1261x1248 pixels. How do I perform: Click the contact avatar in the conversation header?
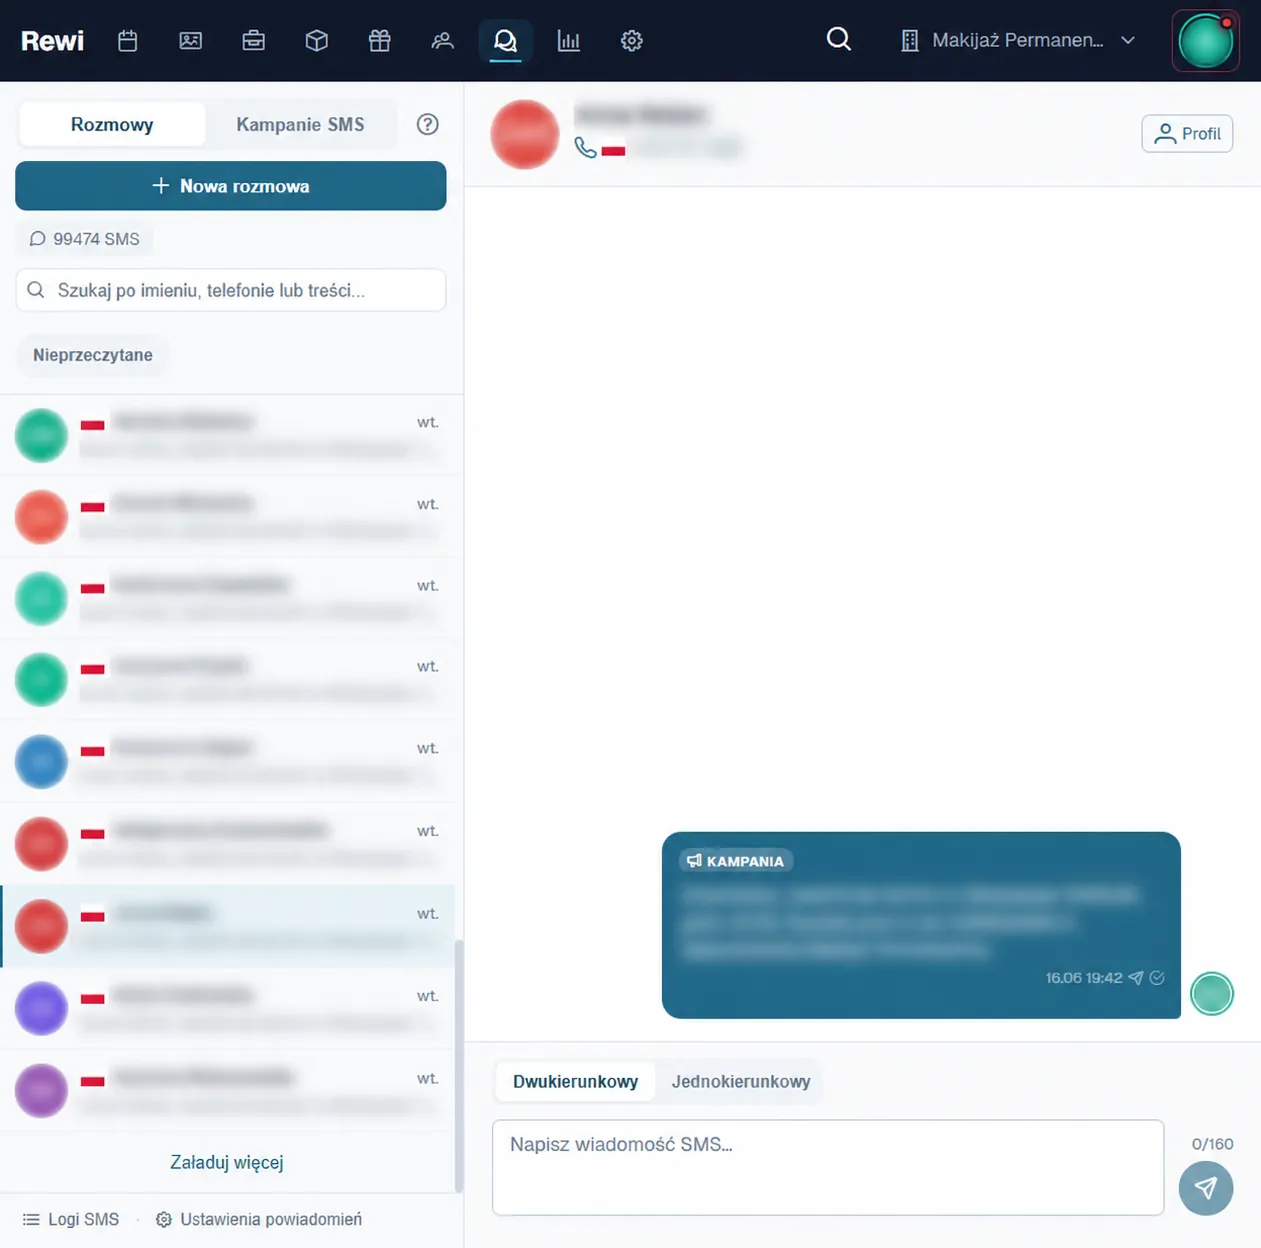tap(524, 134)
